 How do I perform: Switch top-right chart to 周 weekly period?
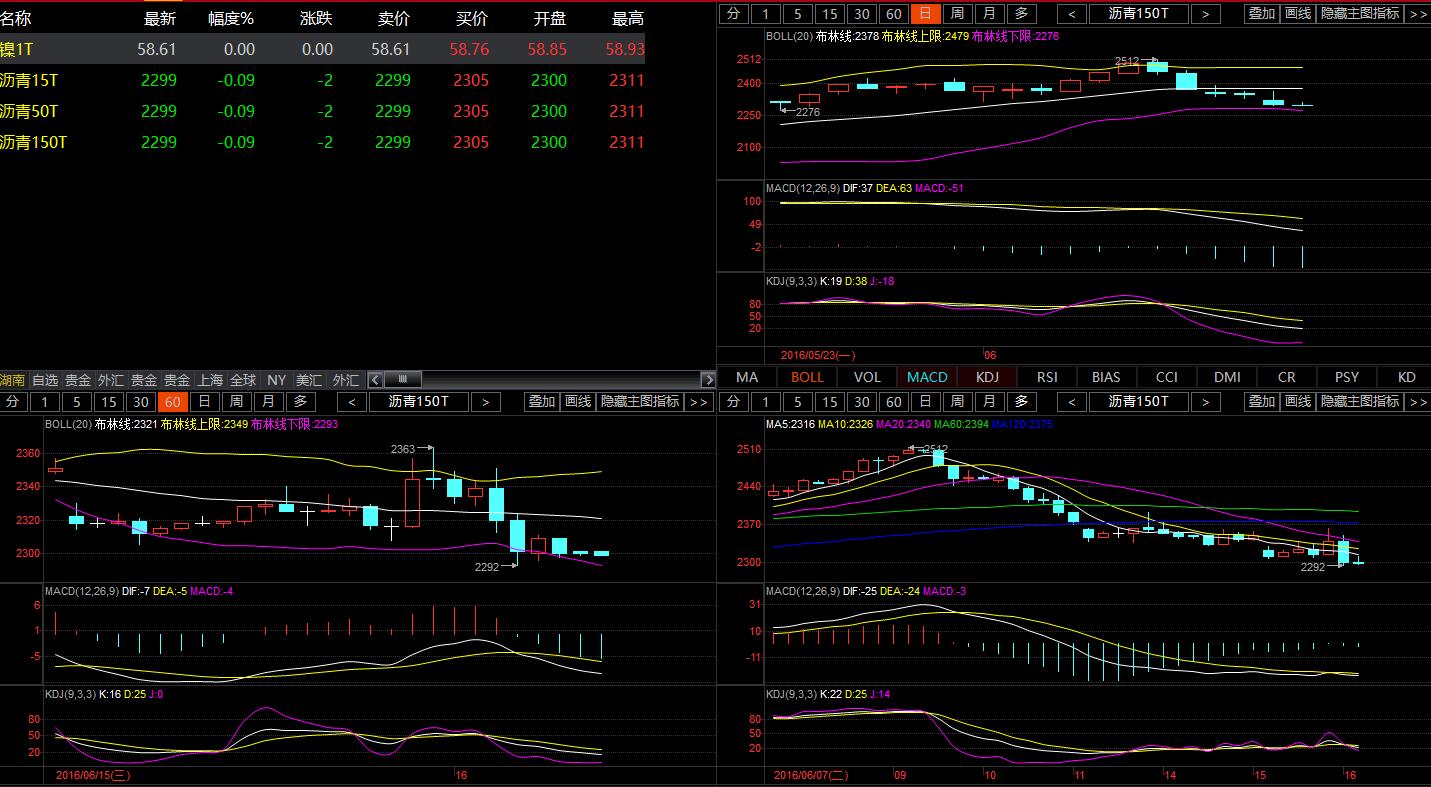(x=957, y=13)
